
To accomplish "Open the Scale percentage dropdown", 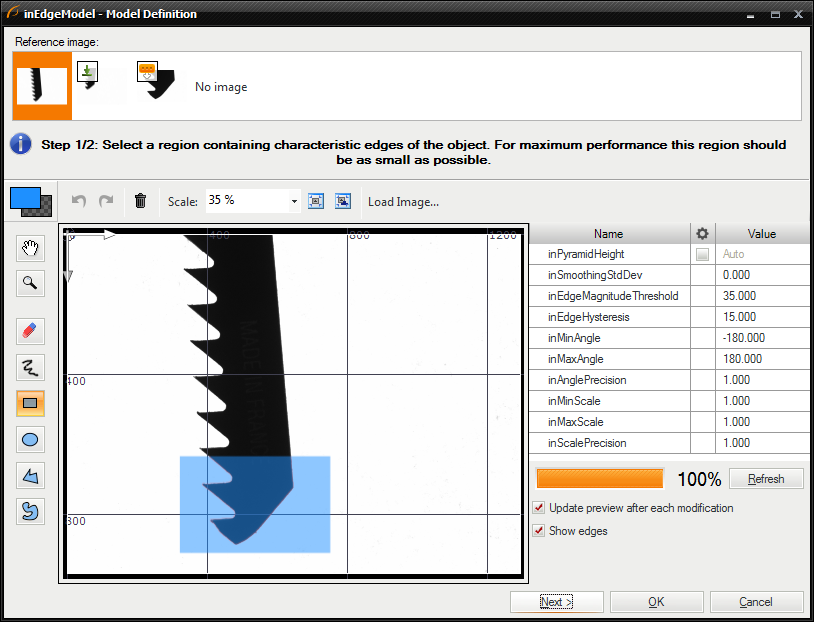I will 294,201.
